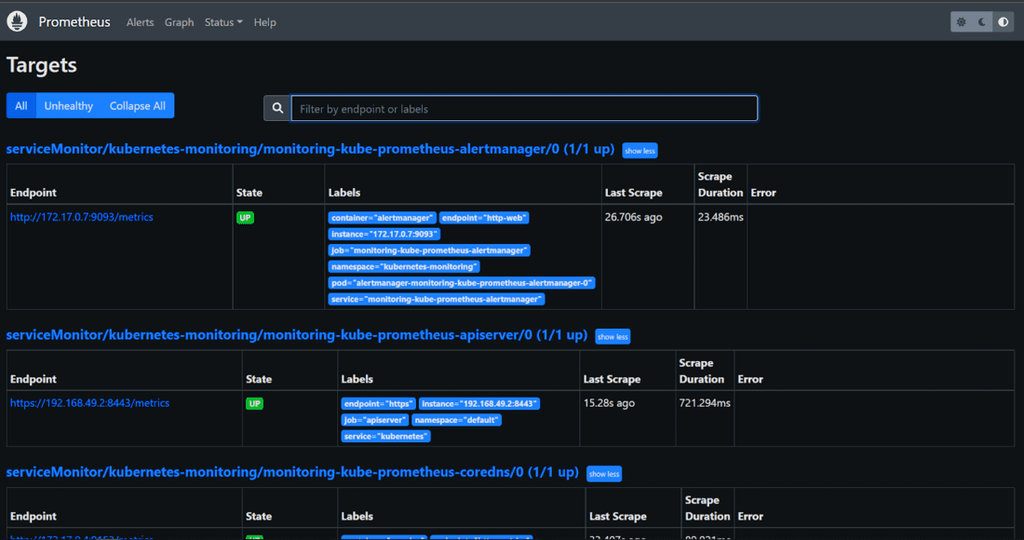Open the apiserver serviceMonitor heading link
Viewport: 1024px width, 540px height.
296,335
